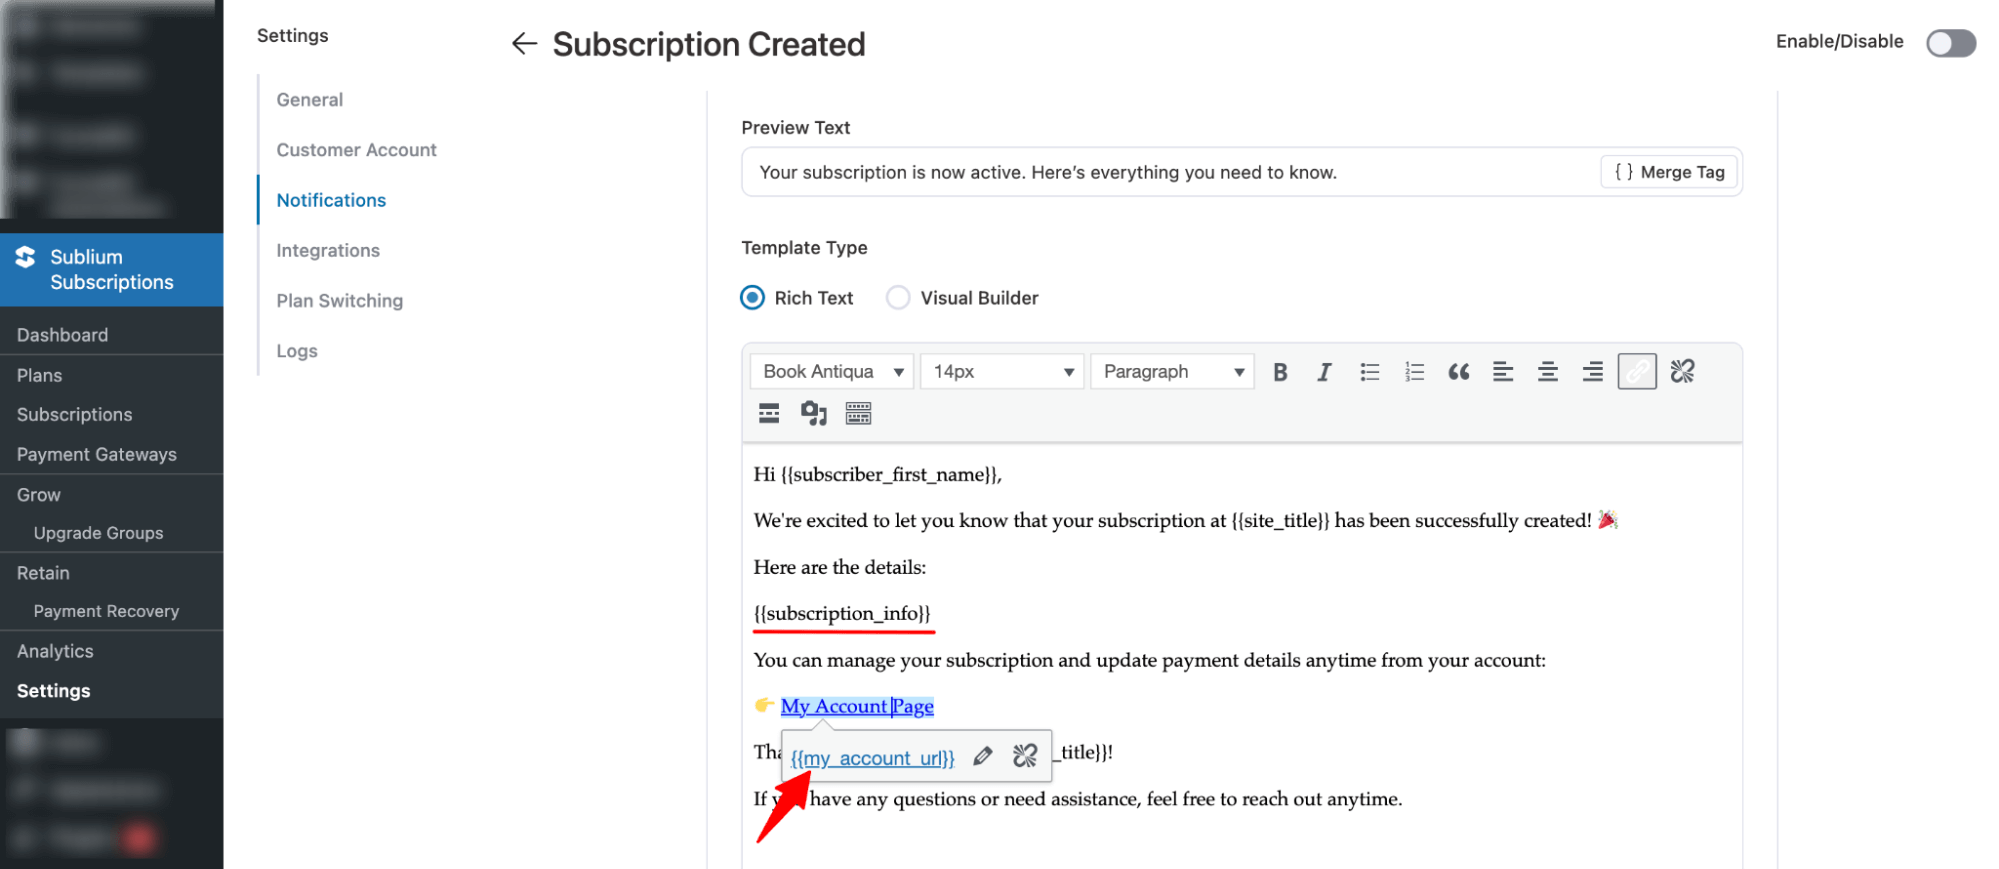The image size is (1999, 869).
Task: Open Logs settings tab
Action: (x=297, y=350)
